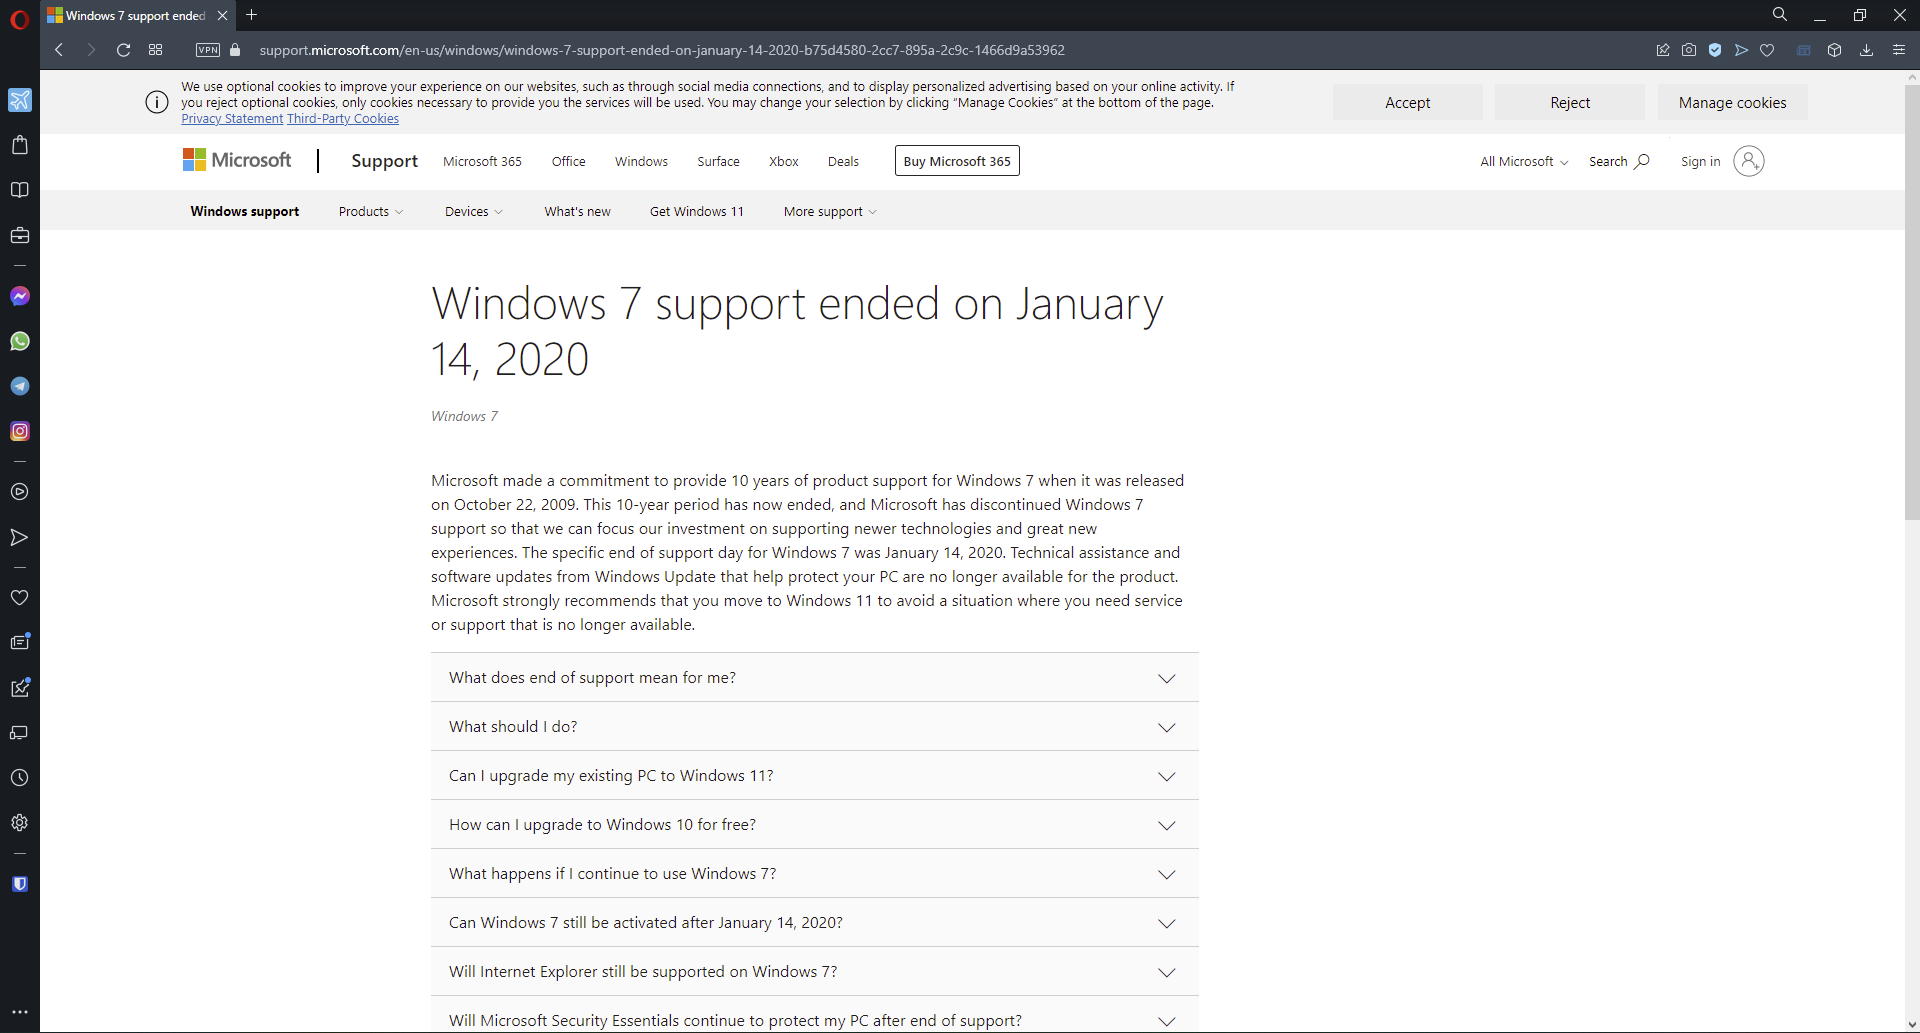
Task: Open the Player icon in sidebar
Action: tap(20, 492)
